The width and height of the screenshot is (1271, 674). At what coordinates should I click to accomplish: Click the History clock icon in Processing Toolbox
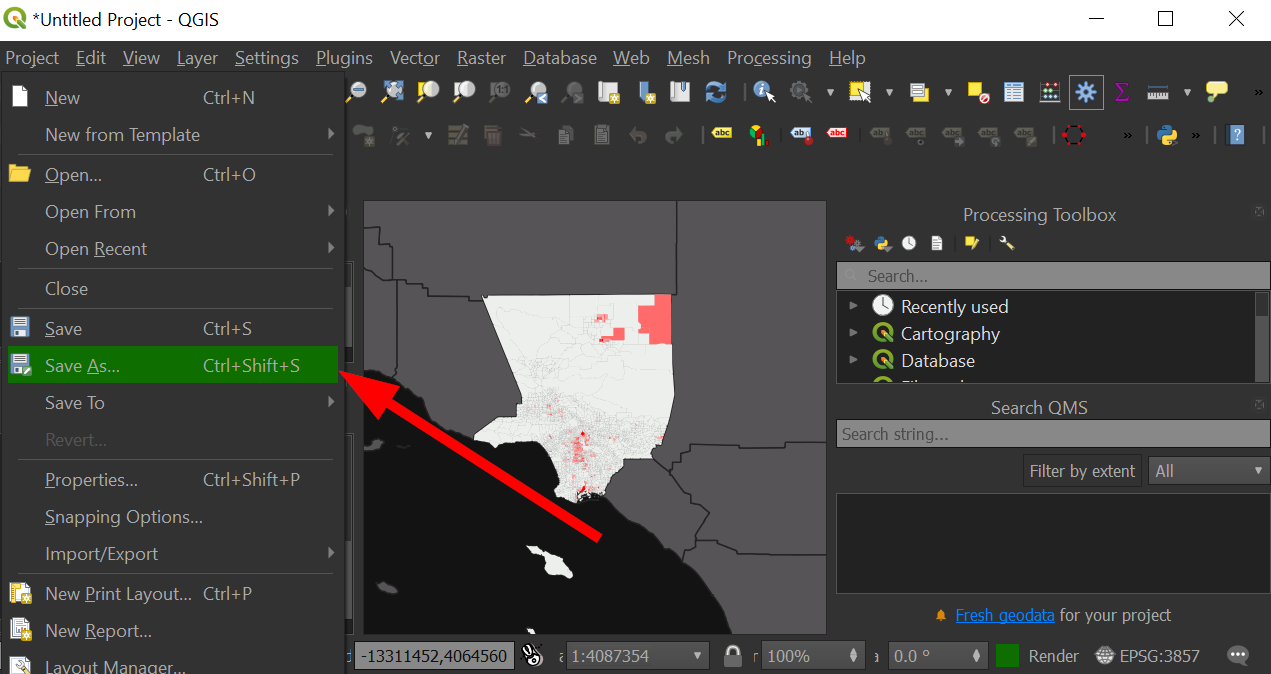coord(909,243)
